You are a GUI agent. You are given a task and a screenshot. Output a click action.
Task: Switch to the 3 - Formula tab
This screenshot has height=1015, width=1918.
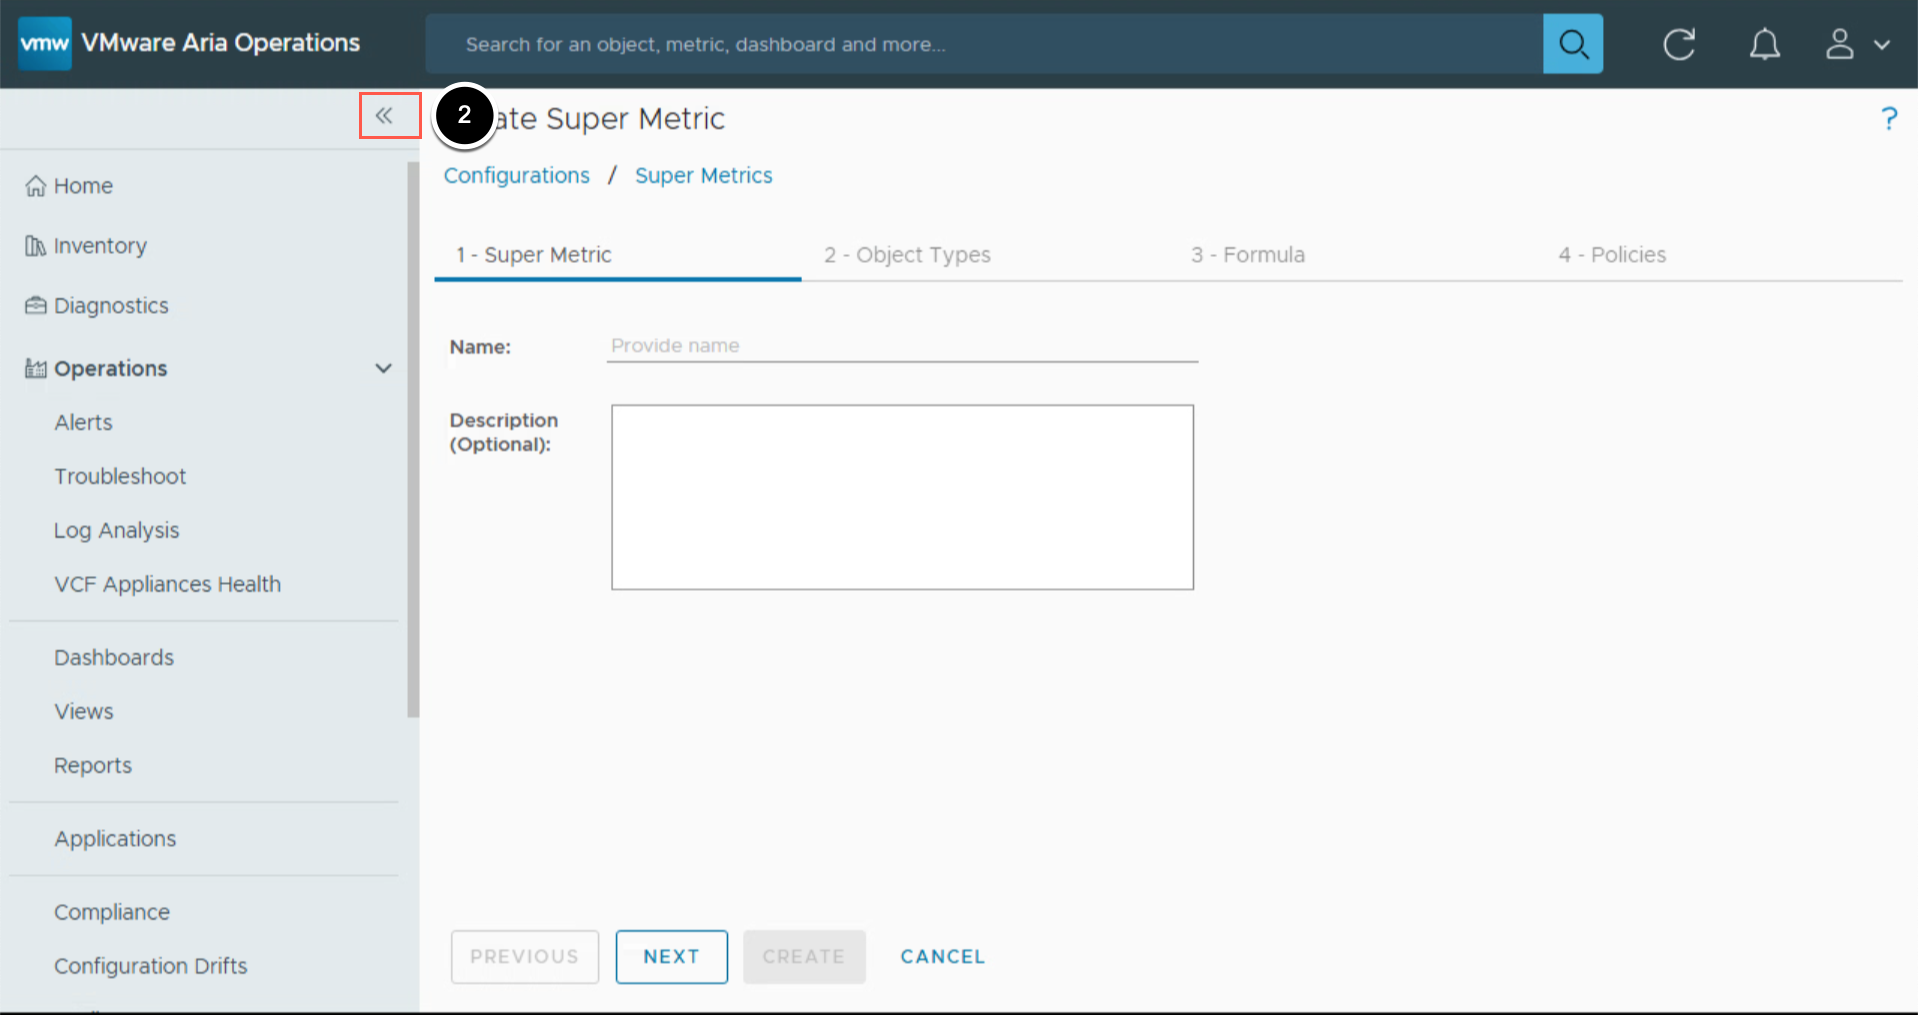click(x=1247, y=255)
